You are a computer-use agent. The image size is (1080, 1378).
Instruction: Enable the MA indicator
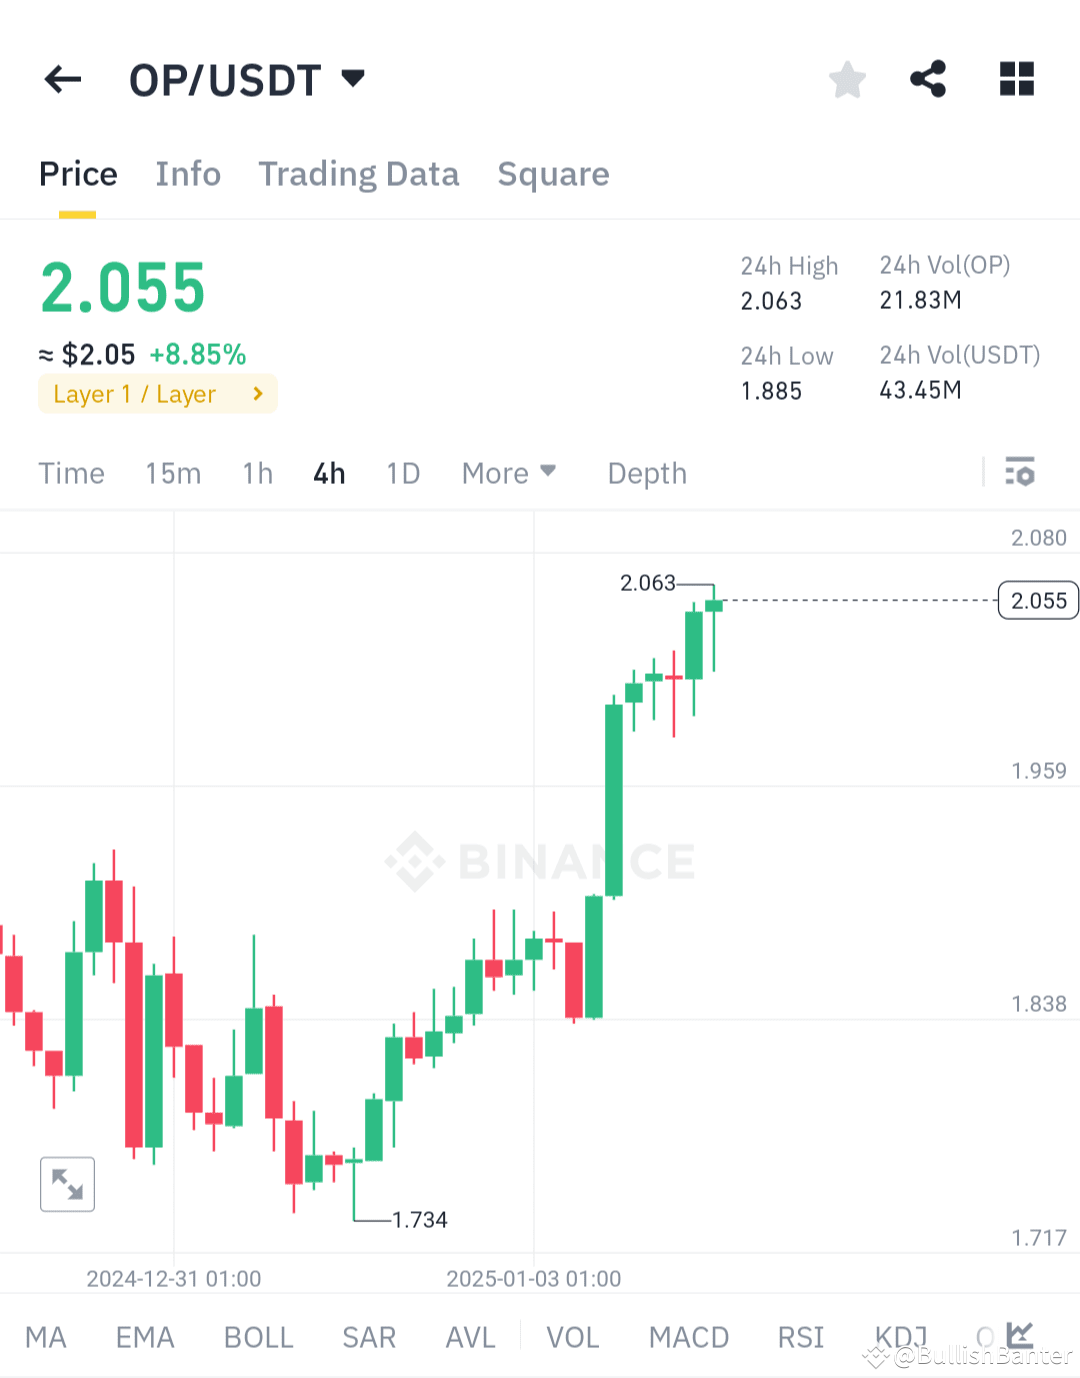[x=46, y=1336]
